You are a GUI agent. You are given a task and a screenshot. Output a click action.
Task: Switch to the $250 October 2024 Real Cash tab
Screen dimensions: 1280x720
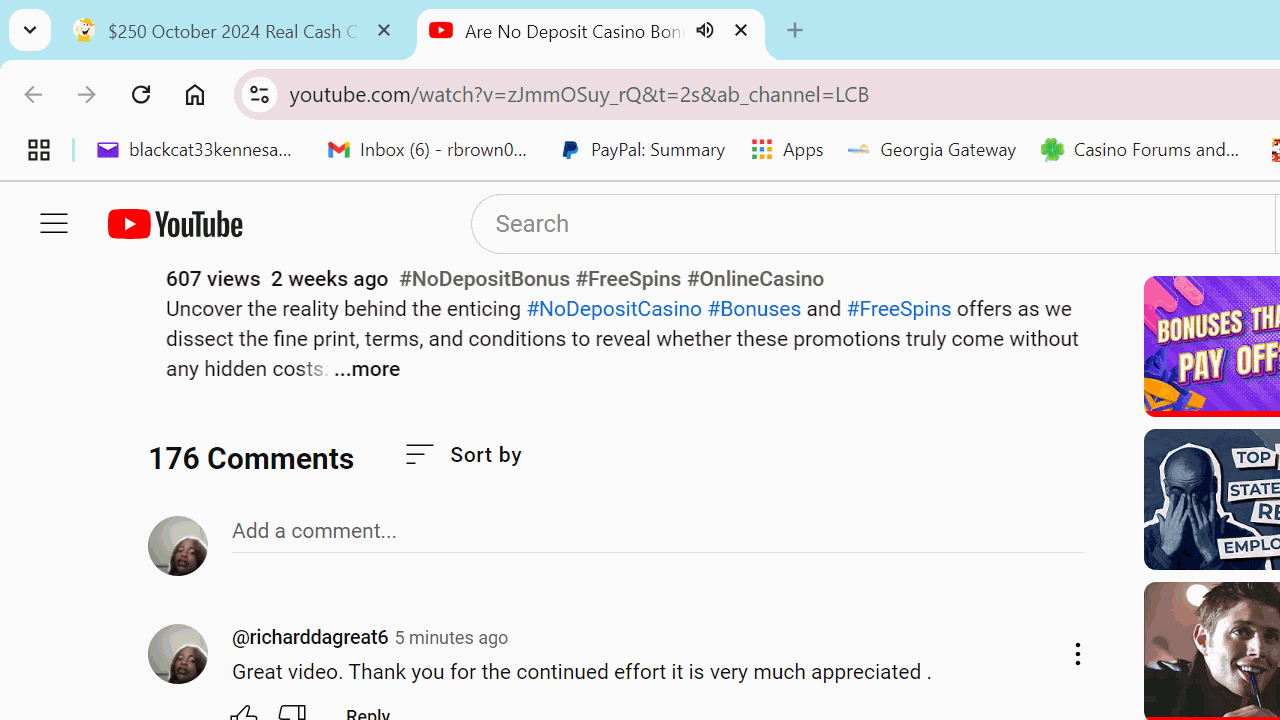click(x=232, y=31)
